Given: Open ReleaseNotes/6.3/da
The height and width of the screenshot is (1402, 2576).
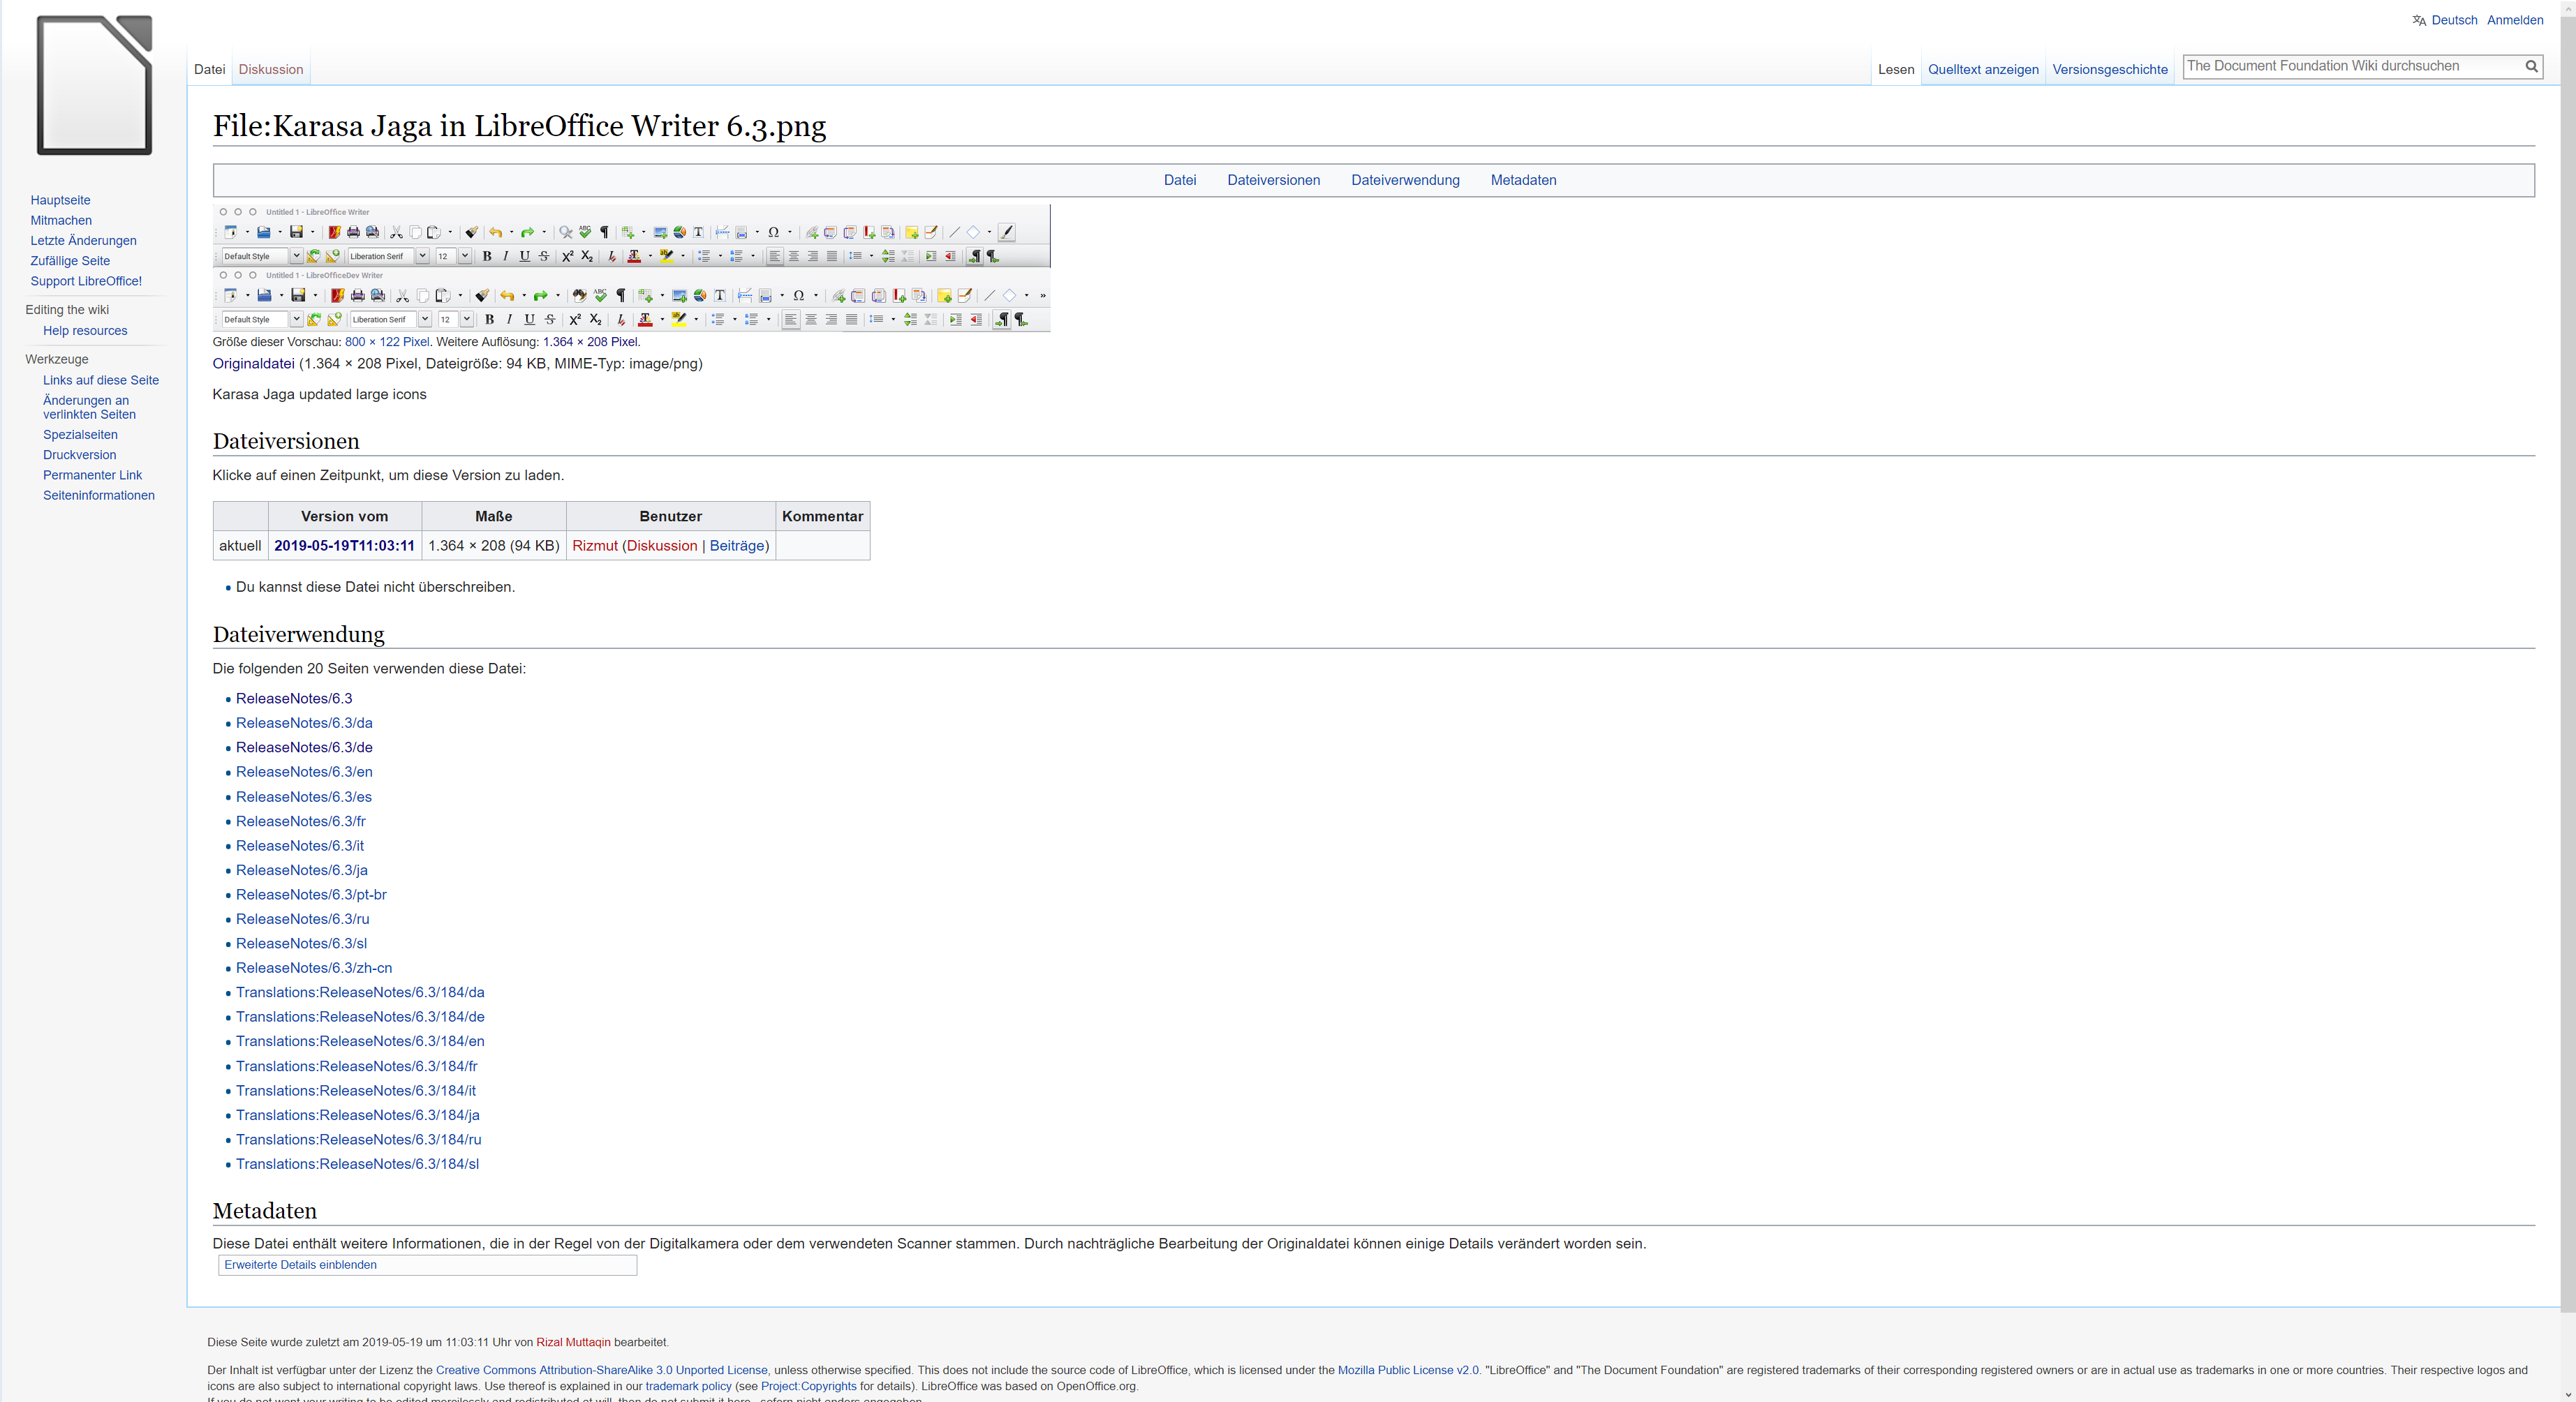Looking at the screenshot, I should point(304,723).
